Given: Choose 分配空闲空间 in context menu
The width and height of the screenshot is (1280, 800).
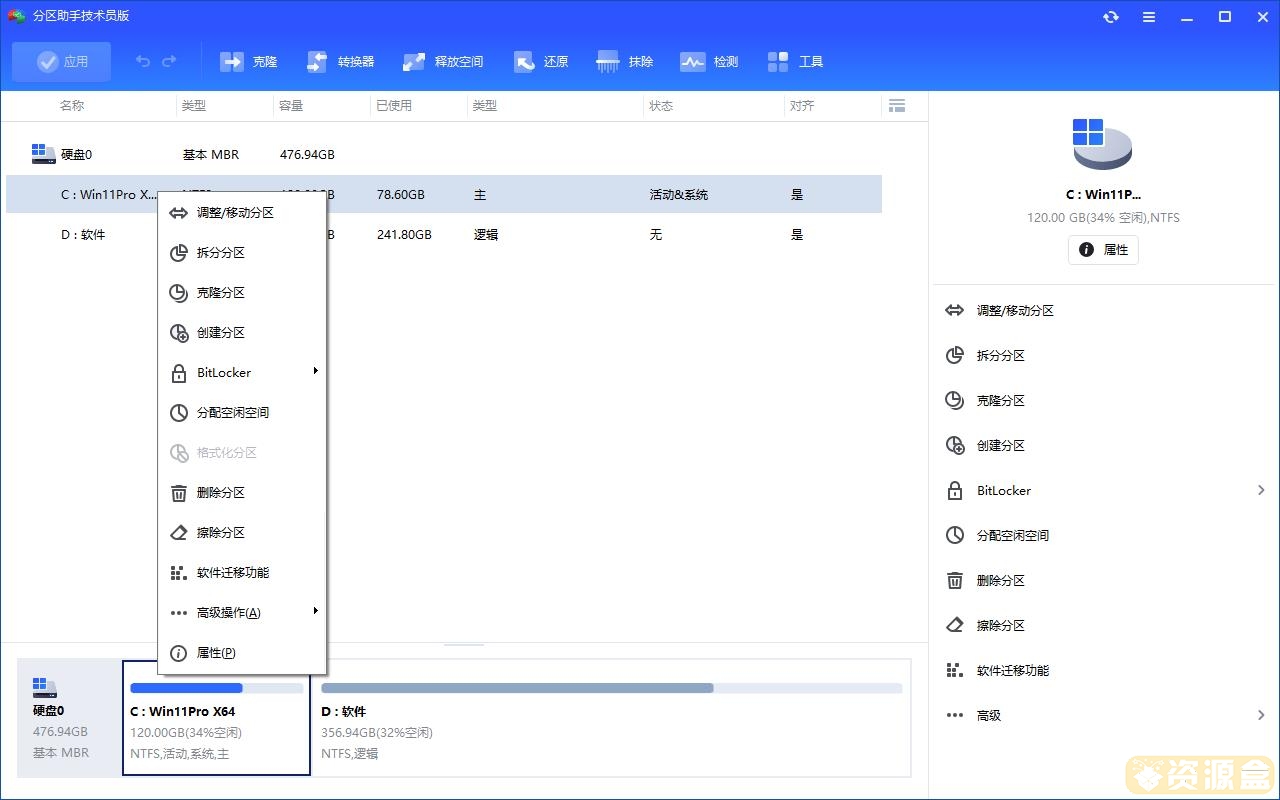Looking at the screenshot, I should 242,412.
